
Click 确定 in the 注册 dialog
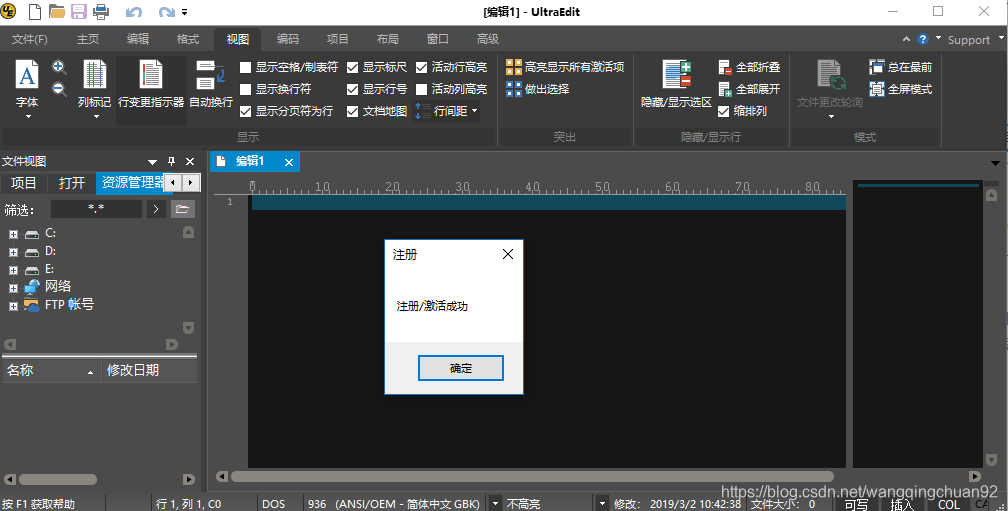461,368
